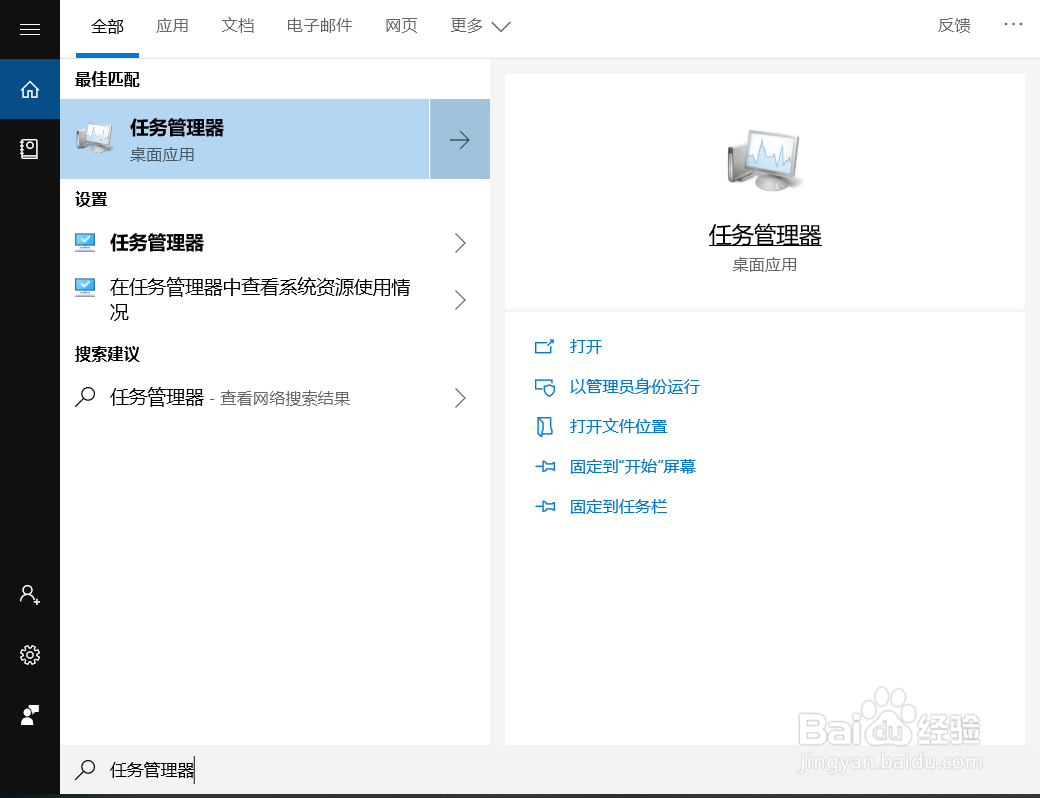Switch to the 应用 filter tab
1040x798 pixels.
[x=172, y=26]
